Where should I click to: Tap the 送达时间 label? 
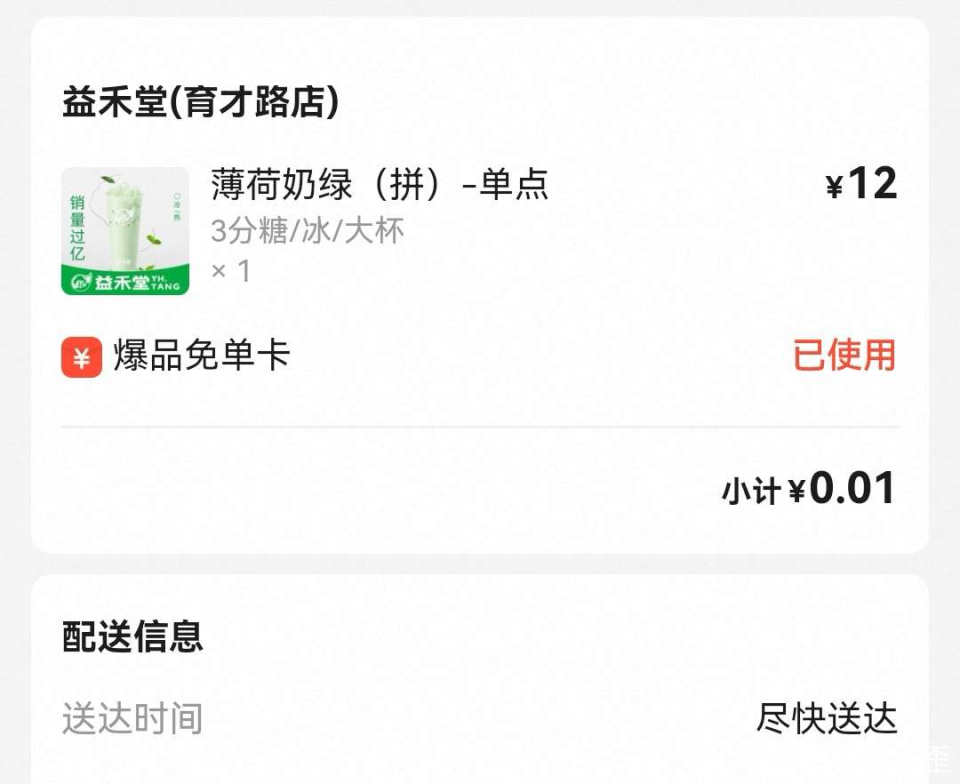pyautogui.click(x=132, y=718)
